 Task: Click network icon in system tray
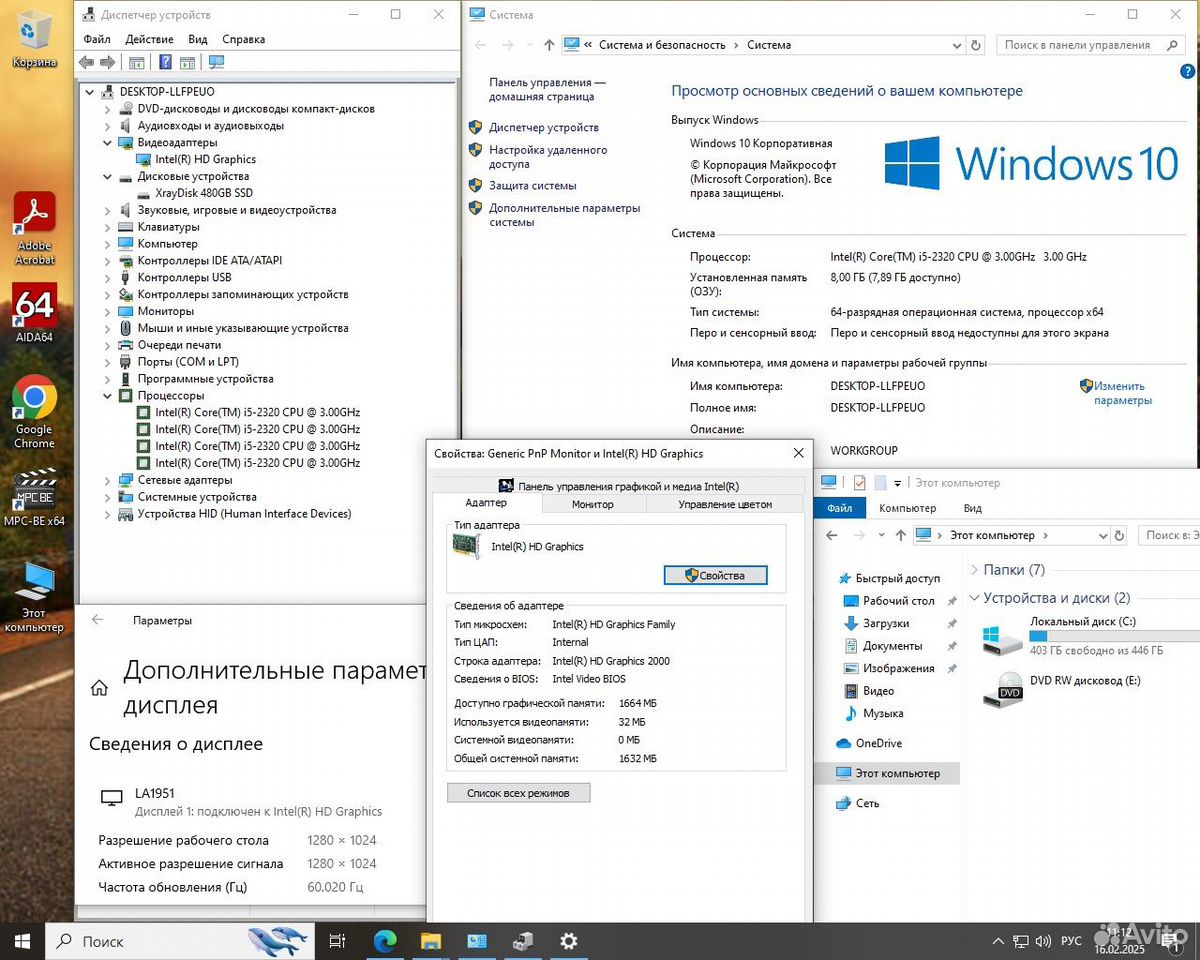click(x=1021, y=941)
